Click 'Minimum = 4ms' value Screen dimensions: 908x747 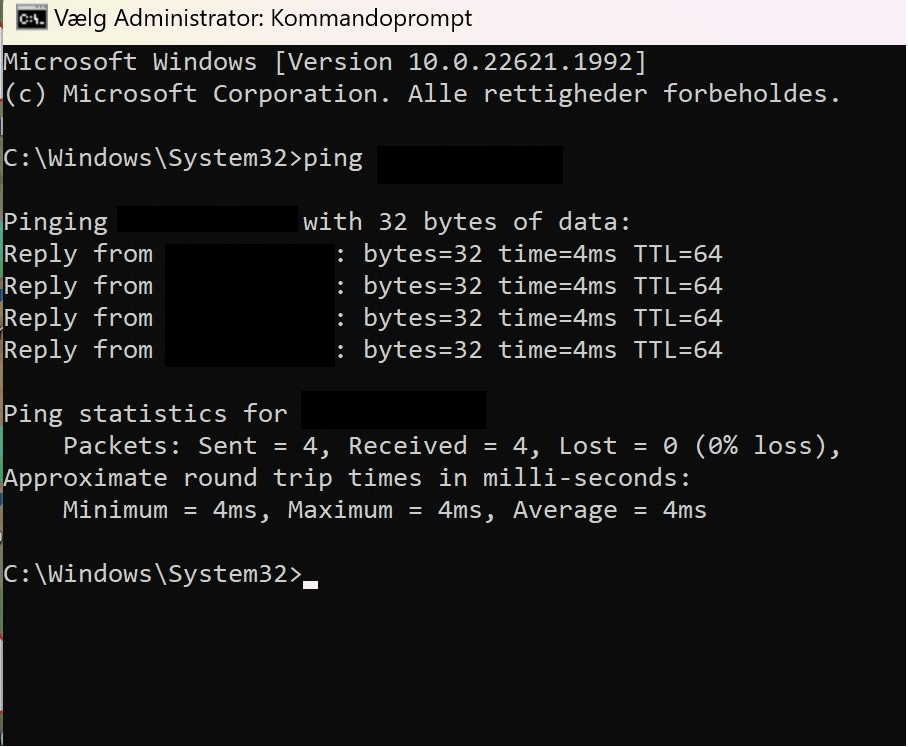[160, 510]
